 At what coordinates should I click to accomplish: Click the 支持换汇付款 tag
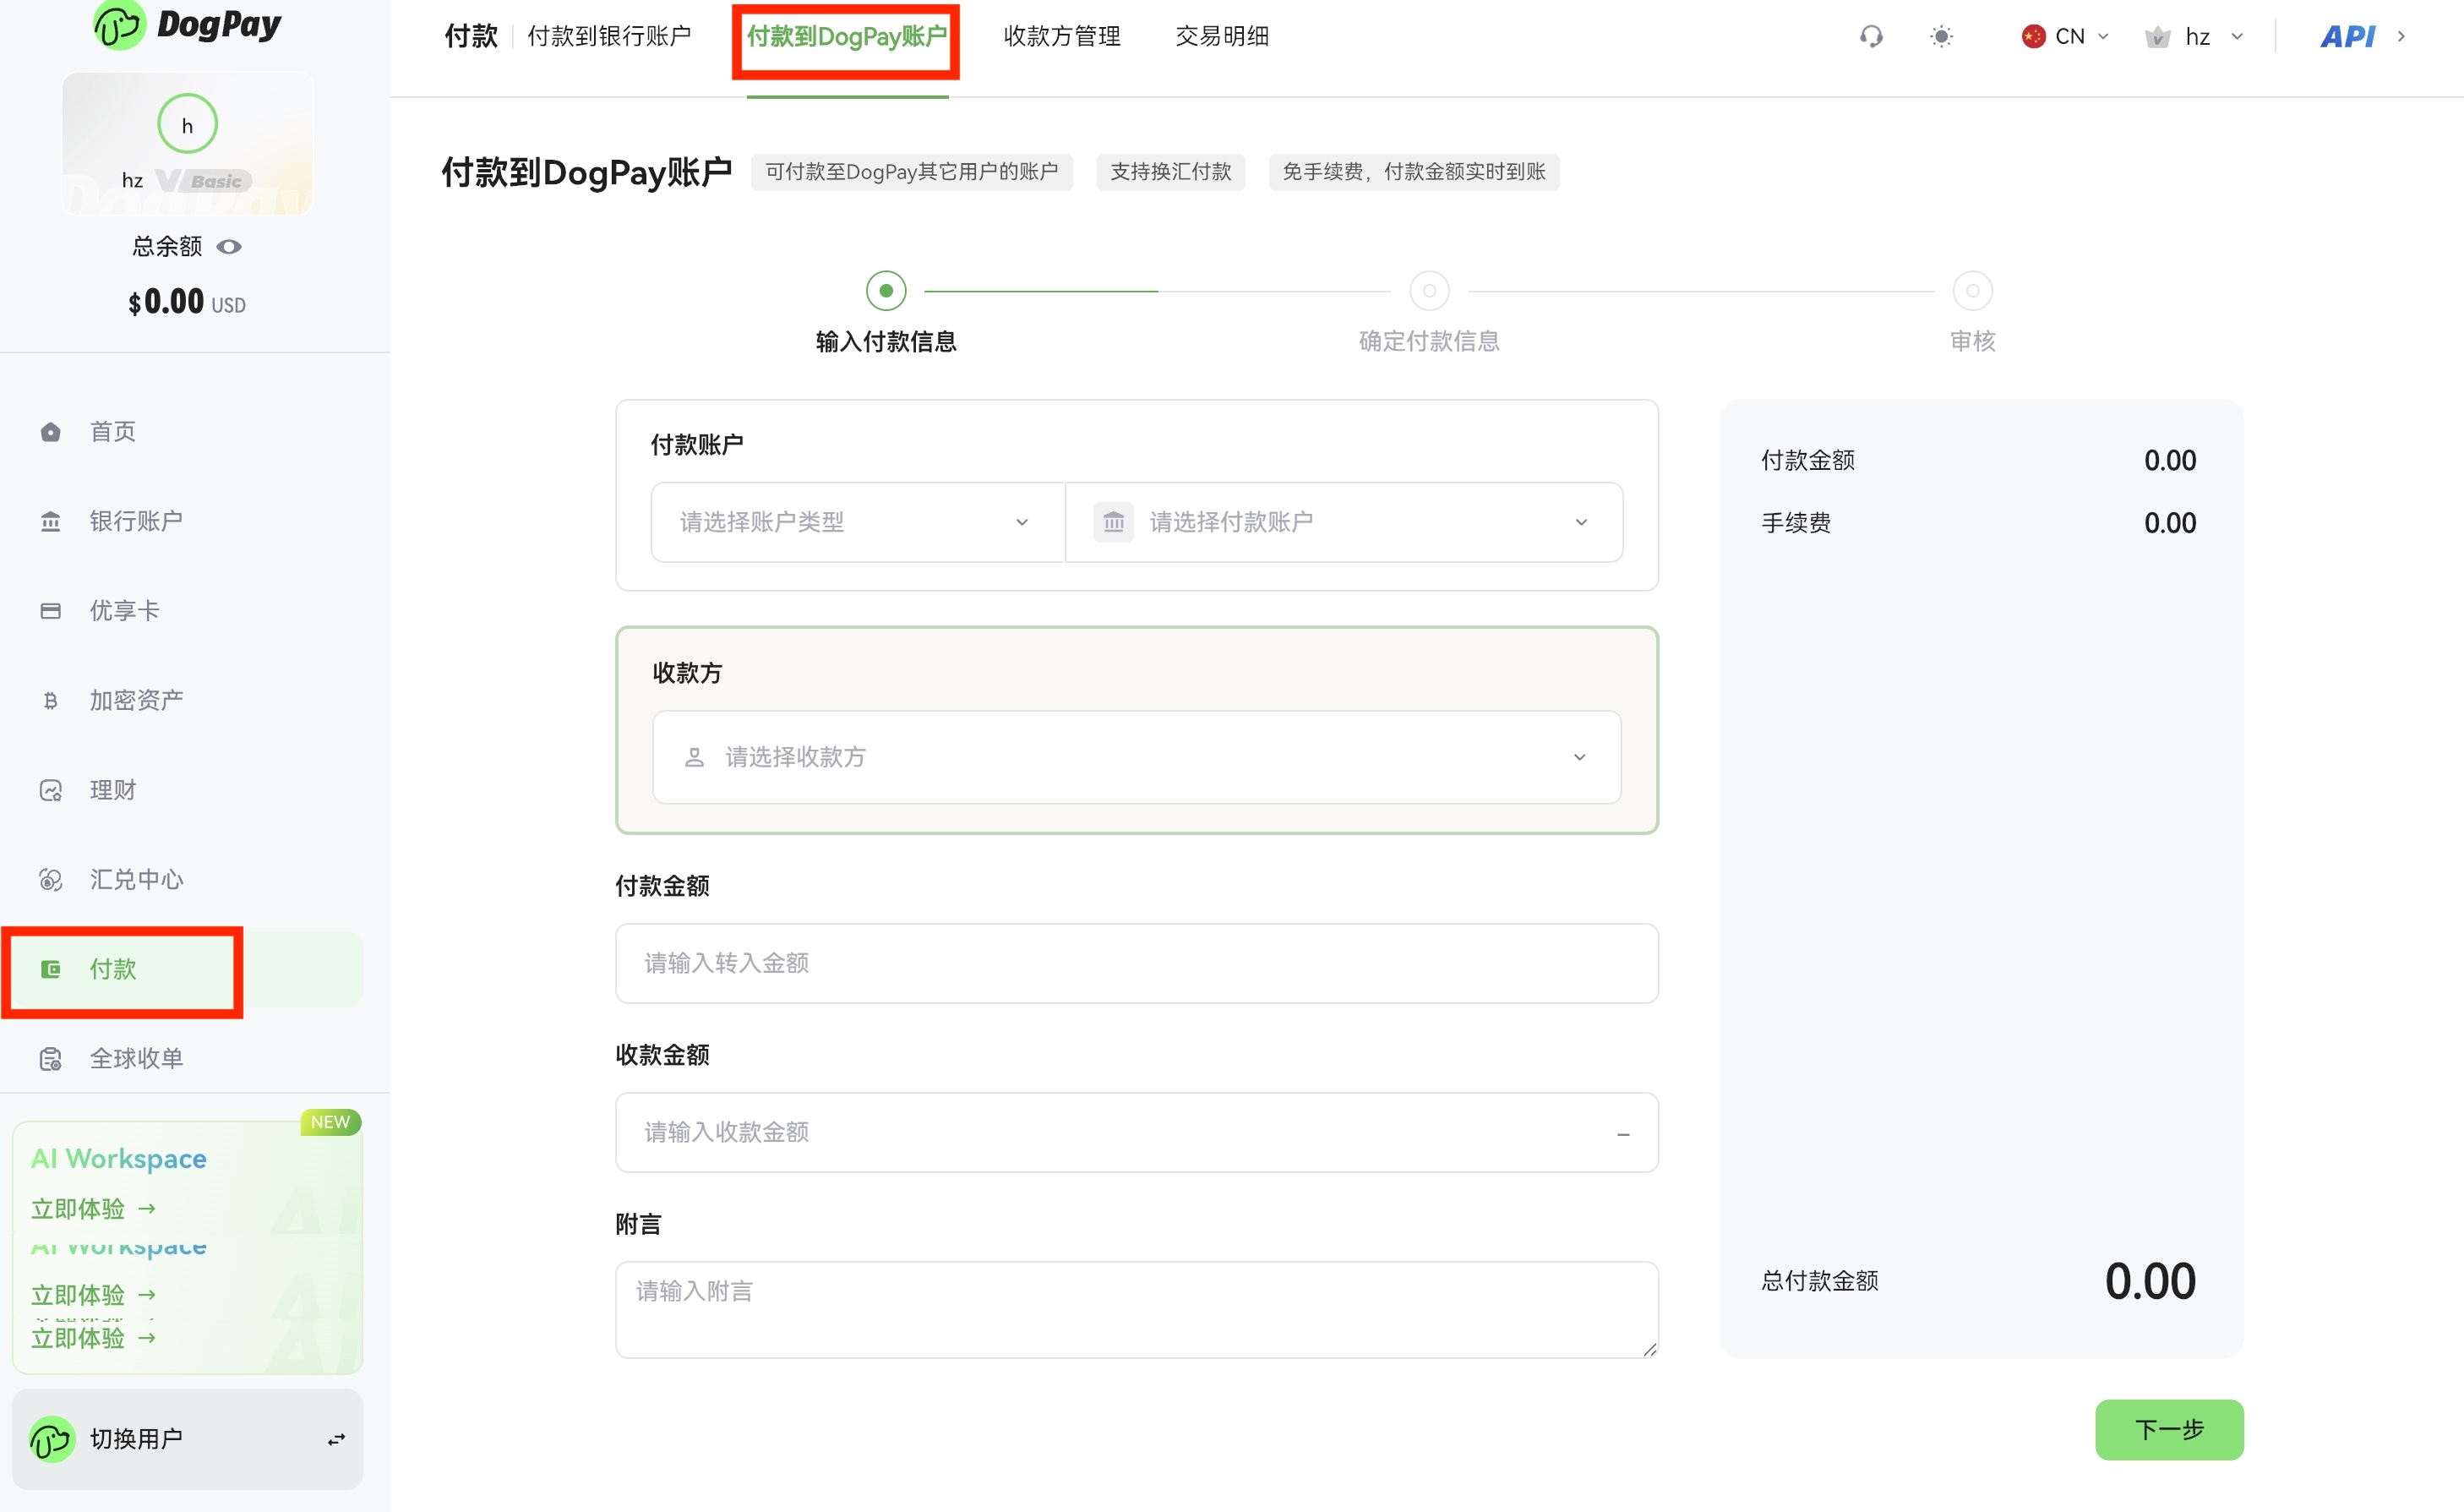click(1170, 172)
